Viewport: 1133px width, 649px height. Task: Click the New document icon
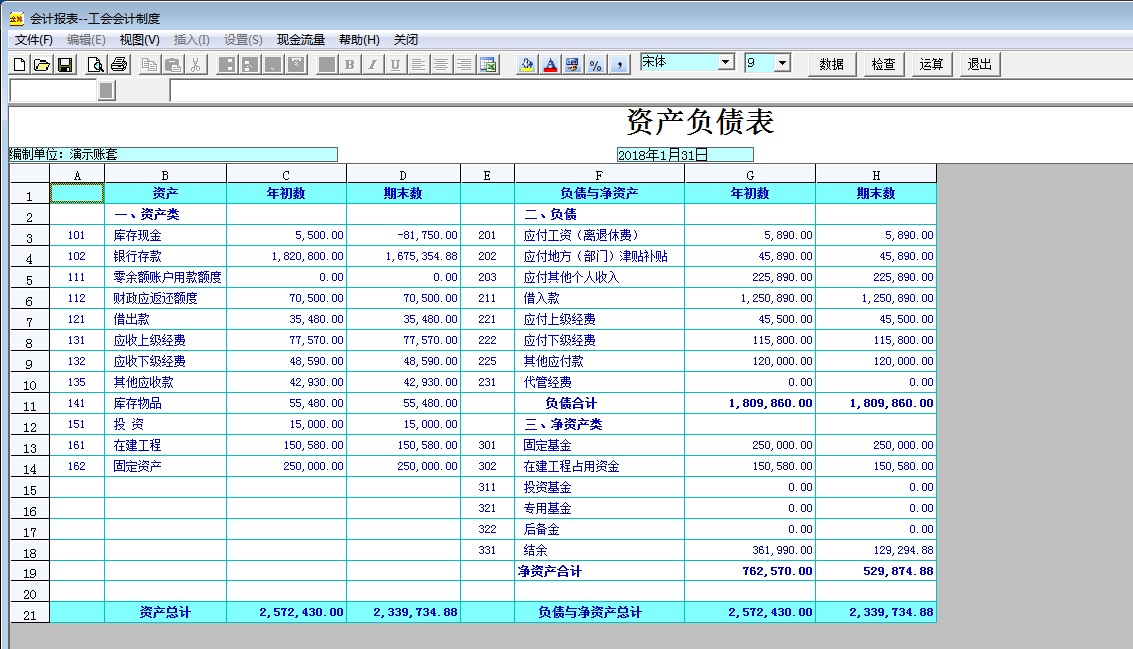coord(20,64)
